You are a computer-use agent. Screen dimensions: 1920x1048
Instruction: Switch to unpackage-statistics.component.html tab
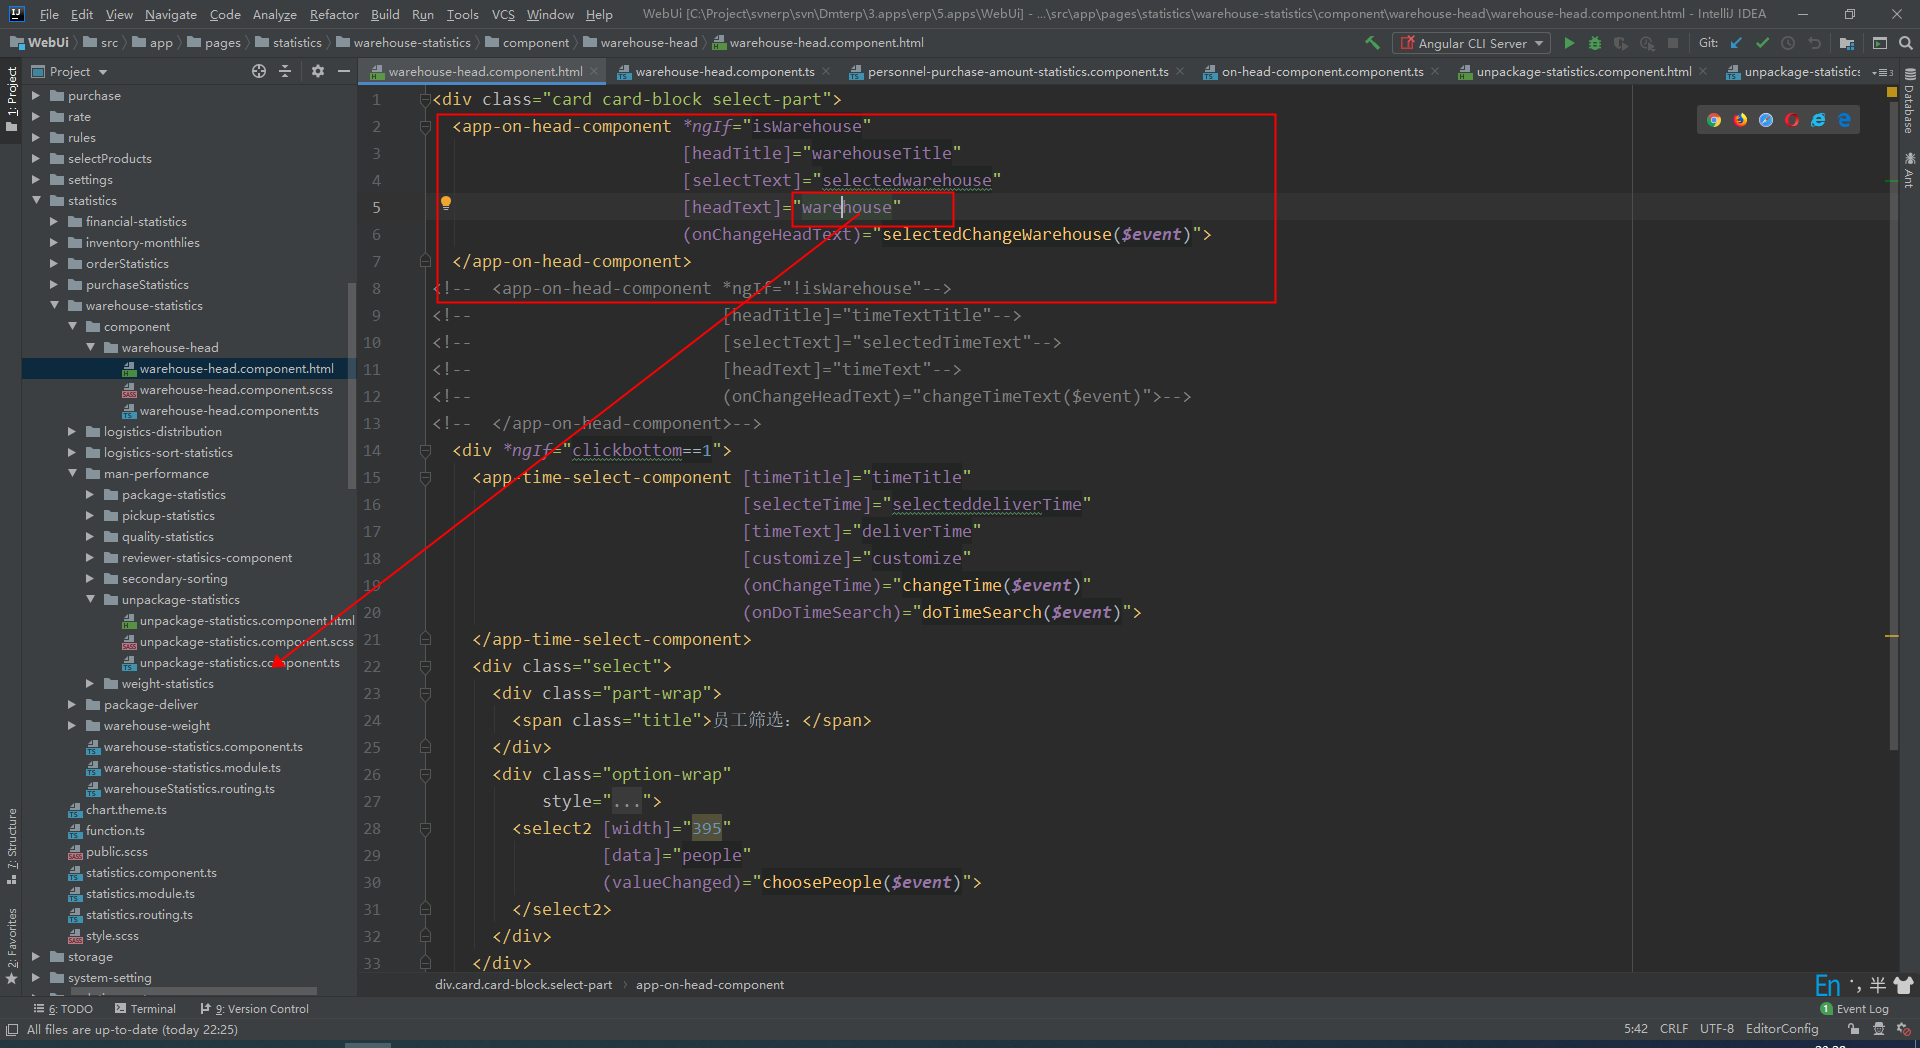1584,71
